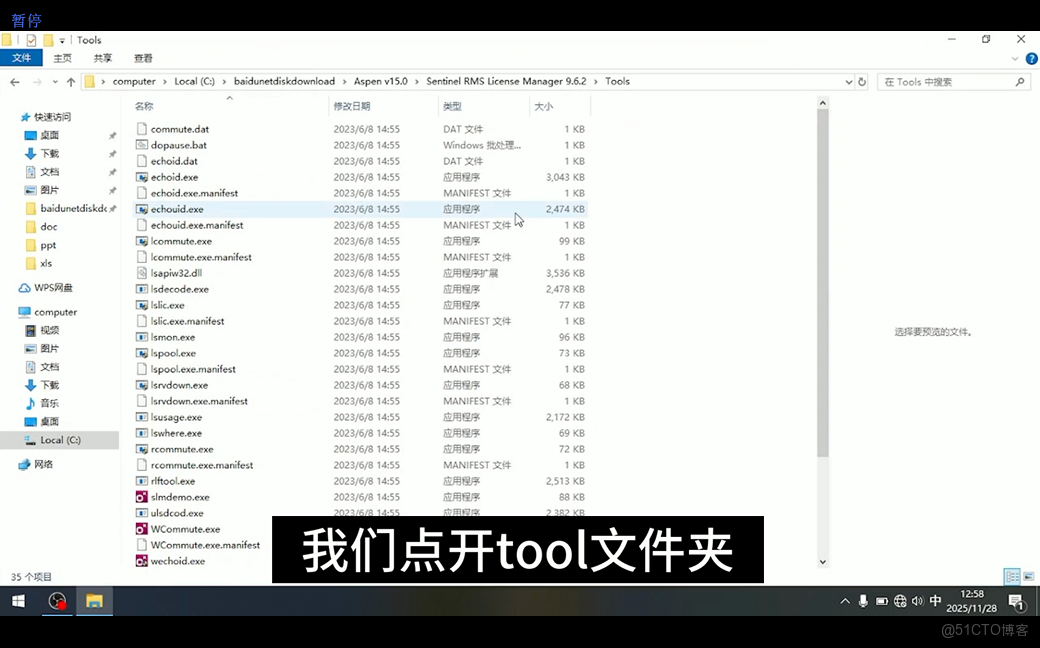Go back using the back arrow button
Viewport: 1040px width, 648px height.
pyautogui.click(x=14, y=81)
